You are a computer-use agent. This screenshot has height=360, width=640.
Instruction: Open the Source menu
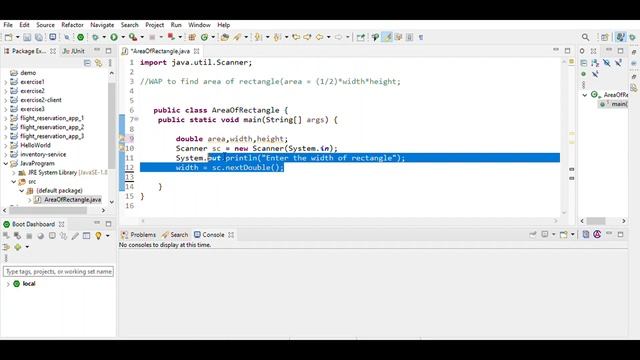[45, 25]
